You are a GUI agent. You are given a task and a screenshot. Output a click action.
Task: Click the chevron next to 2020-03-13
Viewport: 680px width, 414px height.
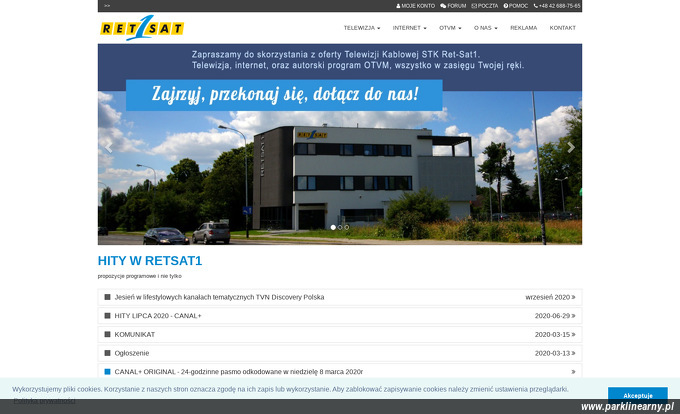(x=573, y=353)
